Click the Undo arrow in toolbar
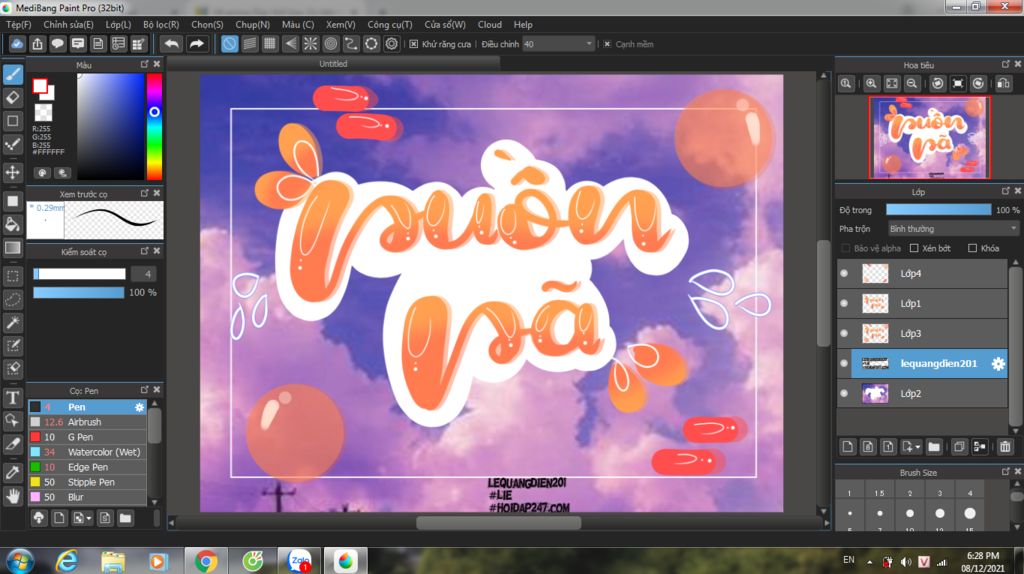 tap(172, 44)
